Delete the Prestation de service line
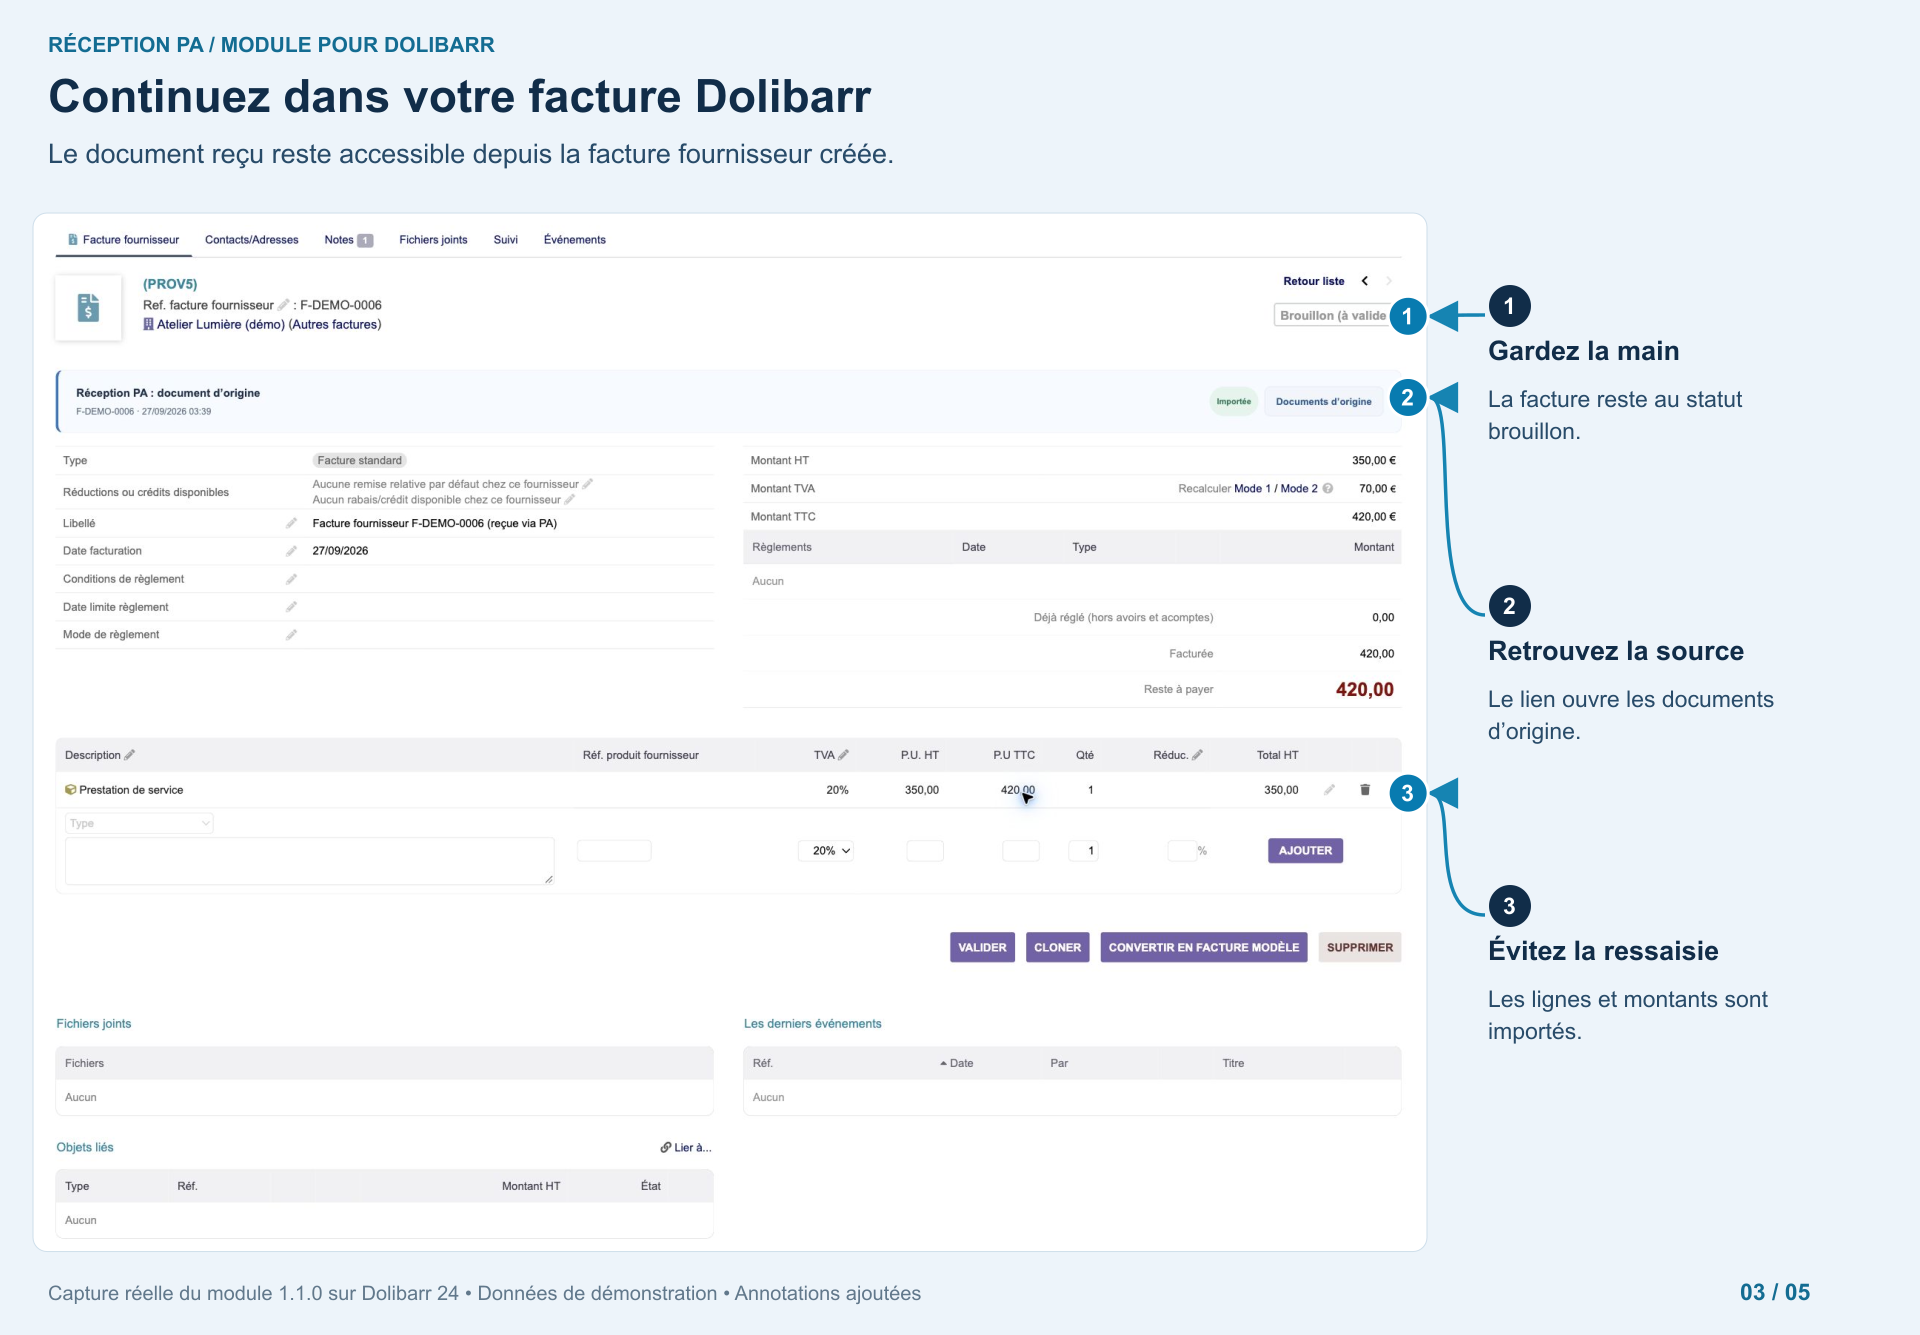This screenshot has width=1920, height=1335. coord(1365,790)
